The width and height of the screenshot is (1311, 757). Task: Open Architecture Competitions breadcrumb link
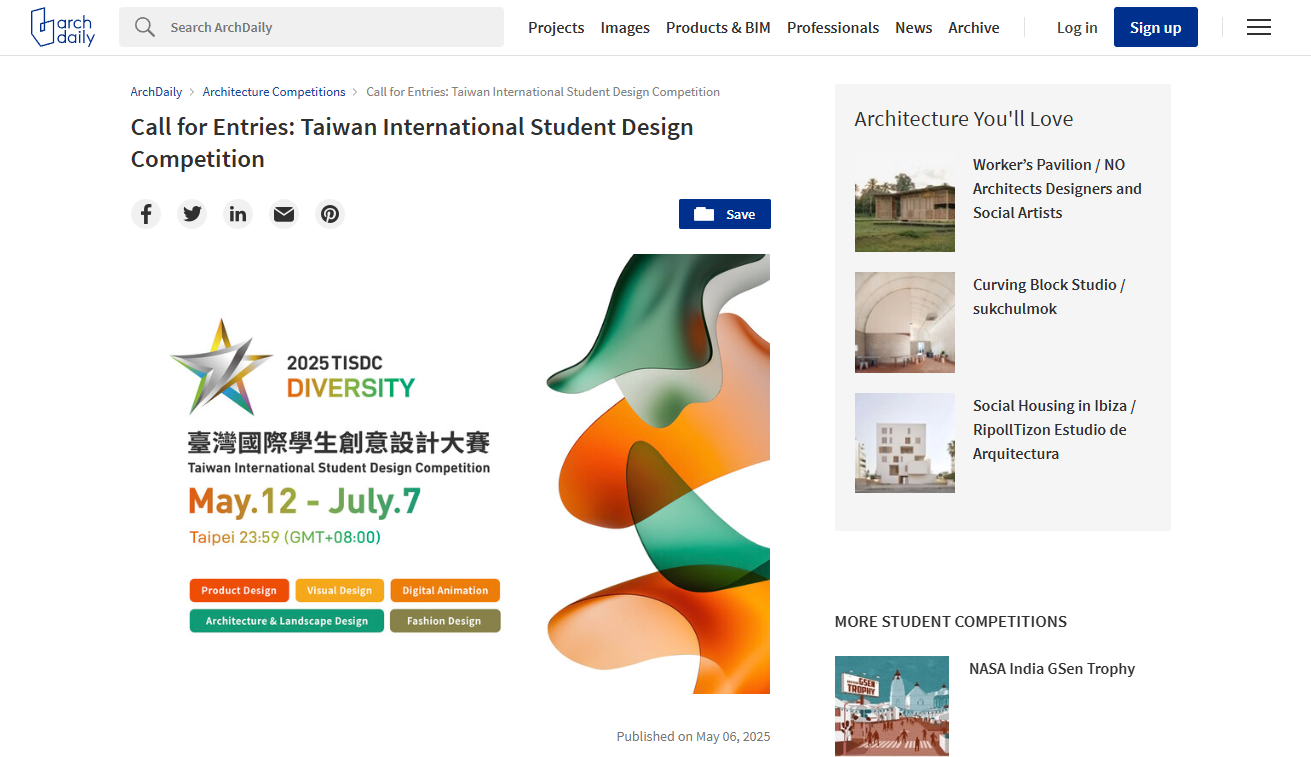click(274, 92)
